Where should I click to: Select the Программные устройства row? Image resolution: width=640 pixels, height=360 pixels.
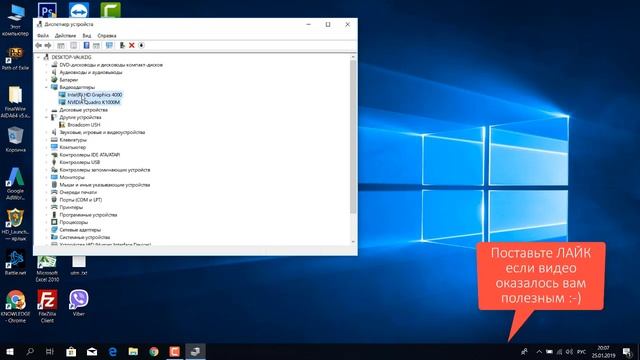84,215
